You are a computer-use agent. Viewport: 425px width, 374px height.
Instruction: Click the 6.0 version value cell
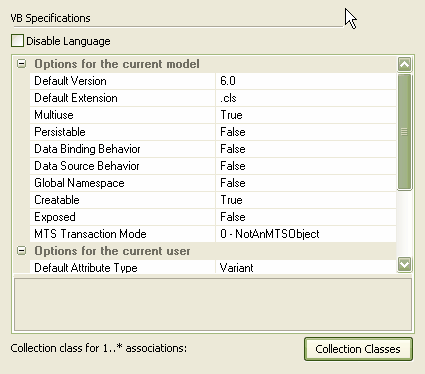tap(306, 81)
